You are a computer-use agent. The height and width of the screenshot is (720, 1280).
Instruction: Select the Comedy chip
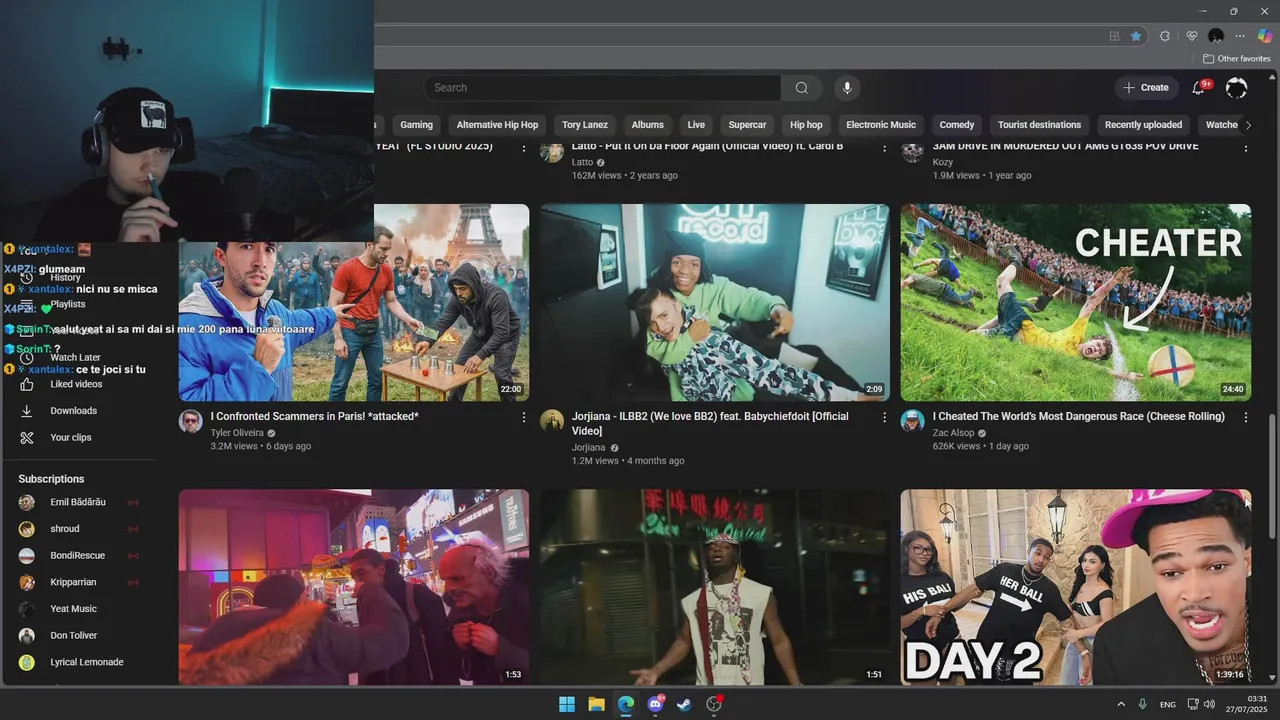click(957, 125)
